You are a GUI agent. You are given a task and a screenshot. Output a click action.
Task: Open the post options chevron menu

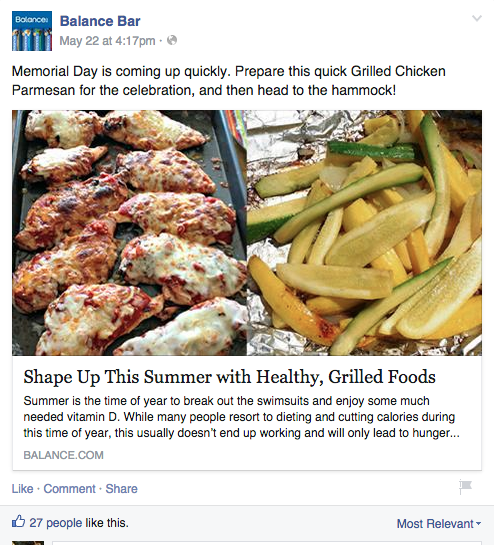[477, 18]
